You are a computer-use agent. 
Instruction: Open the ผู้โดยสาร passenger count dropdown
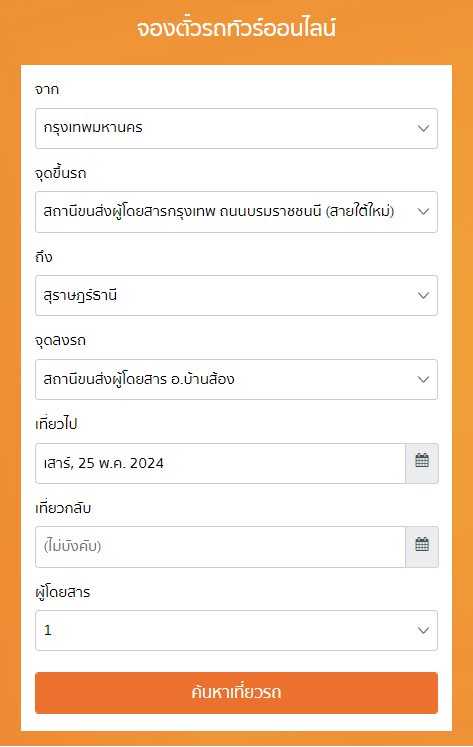click(236, 630)
